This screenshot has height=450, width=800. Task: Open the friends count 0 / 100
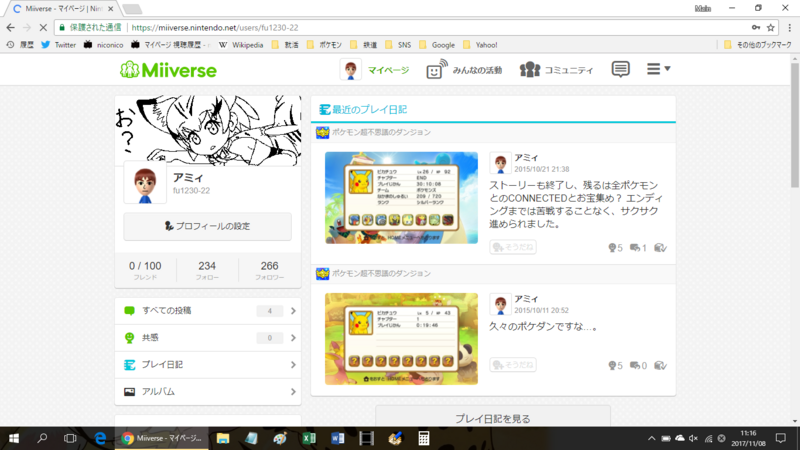(145, 270)
